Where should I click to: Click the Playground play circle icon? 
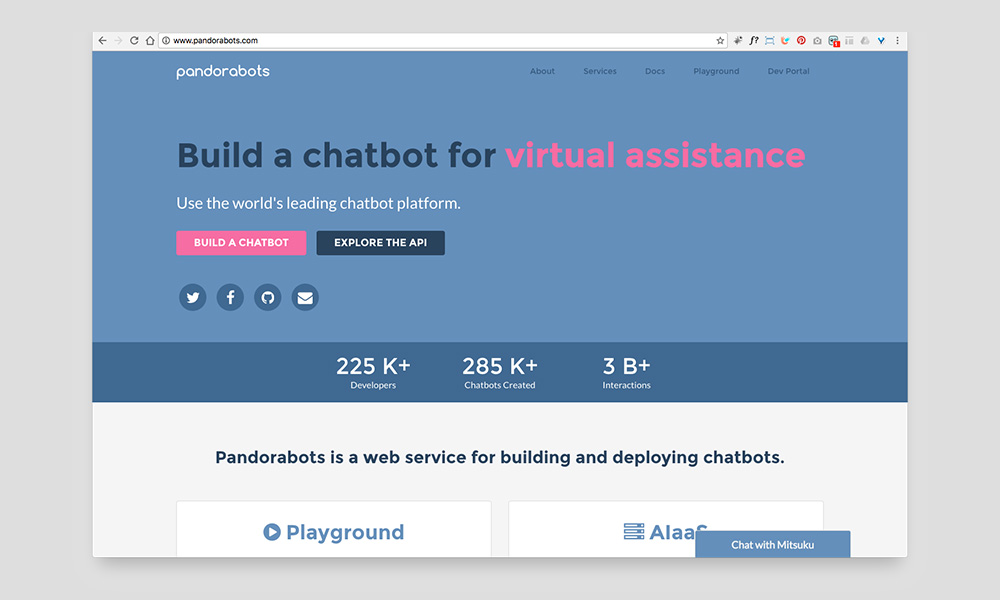point(272,532)
